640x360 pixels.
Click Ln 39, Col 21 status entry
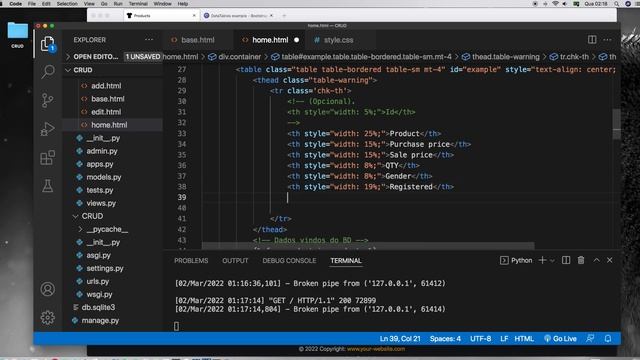400,338
